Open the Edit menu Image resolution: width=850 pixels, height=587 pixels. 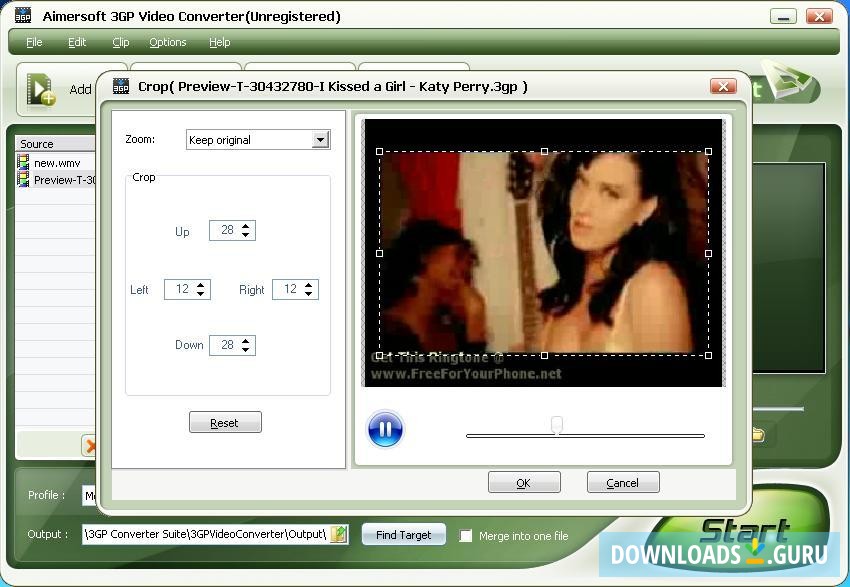pyautogui.click(x=76, y=42)
